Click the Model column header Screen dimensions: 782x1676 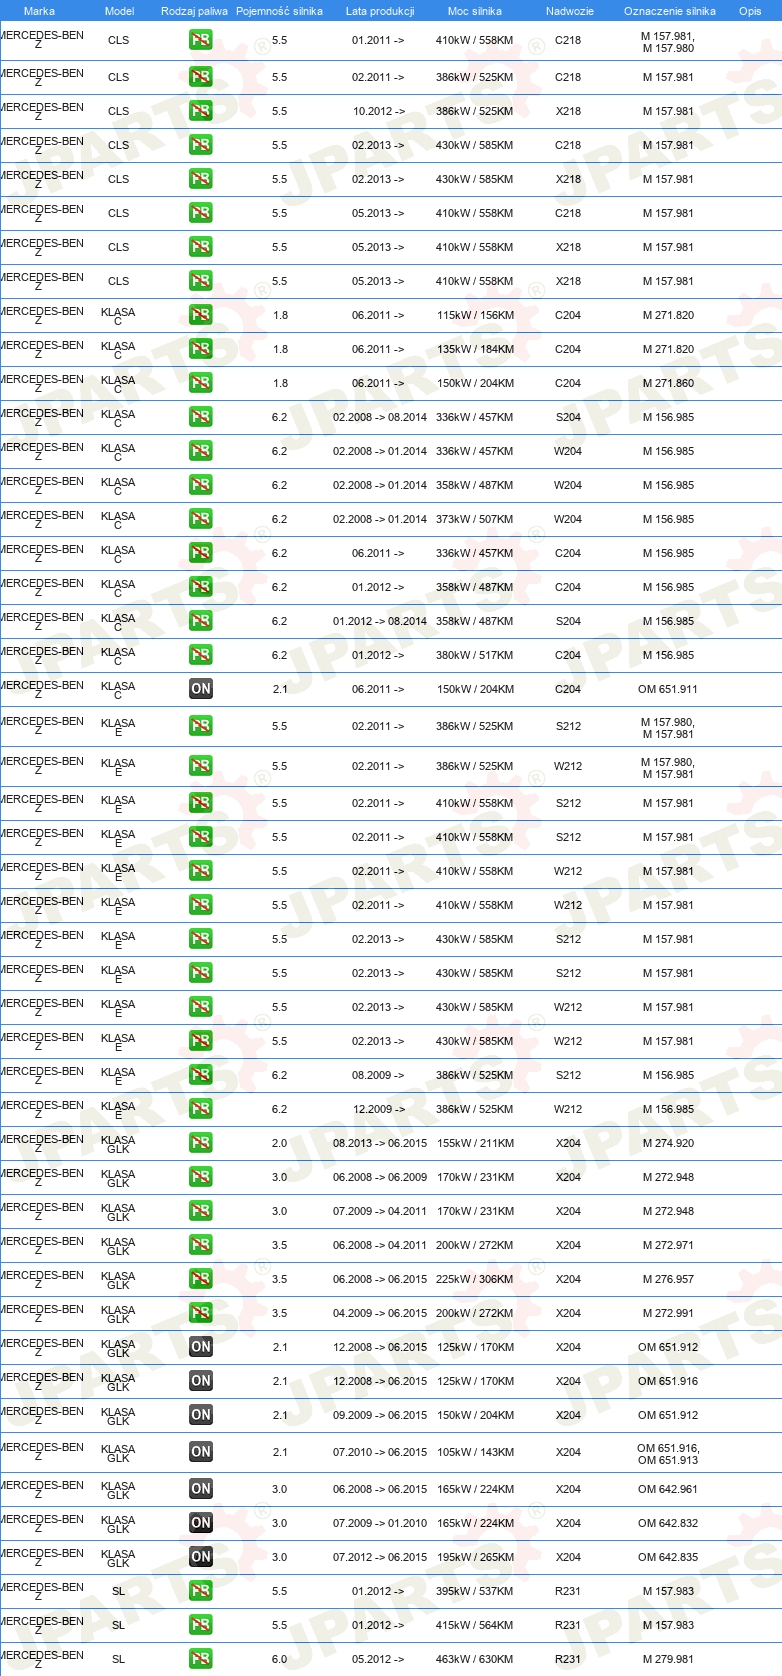(x=119, y=11)
